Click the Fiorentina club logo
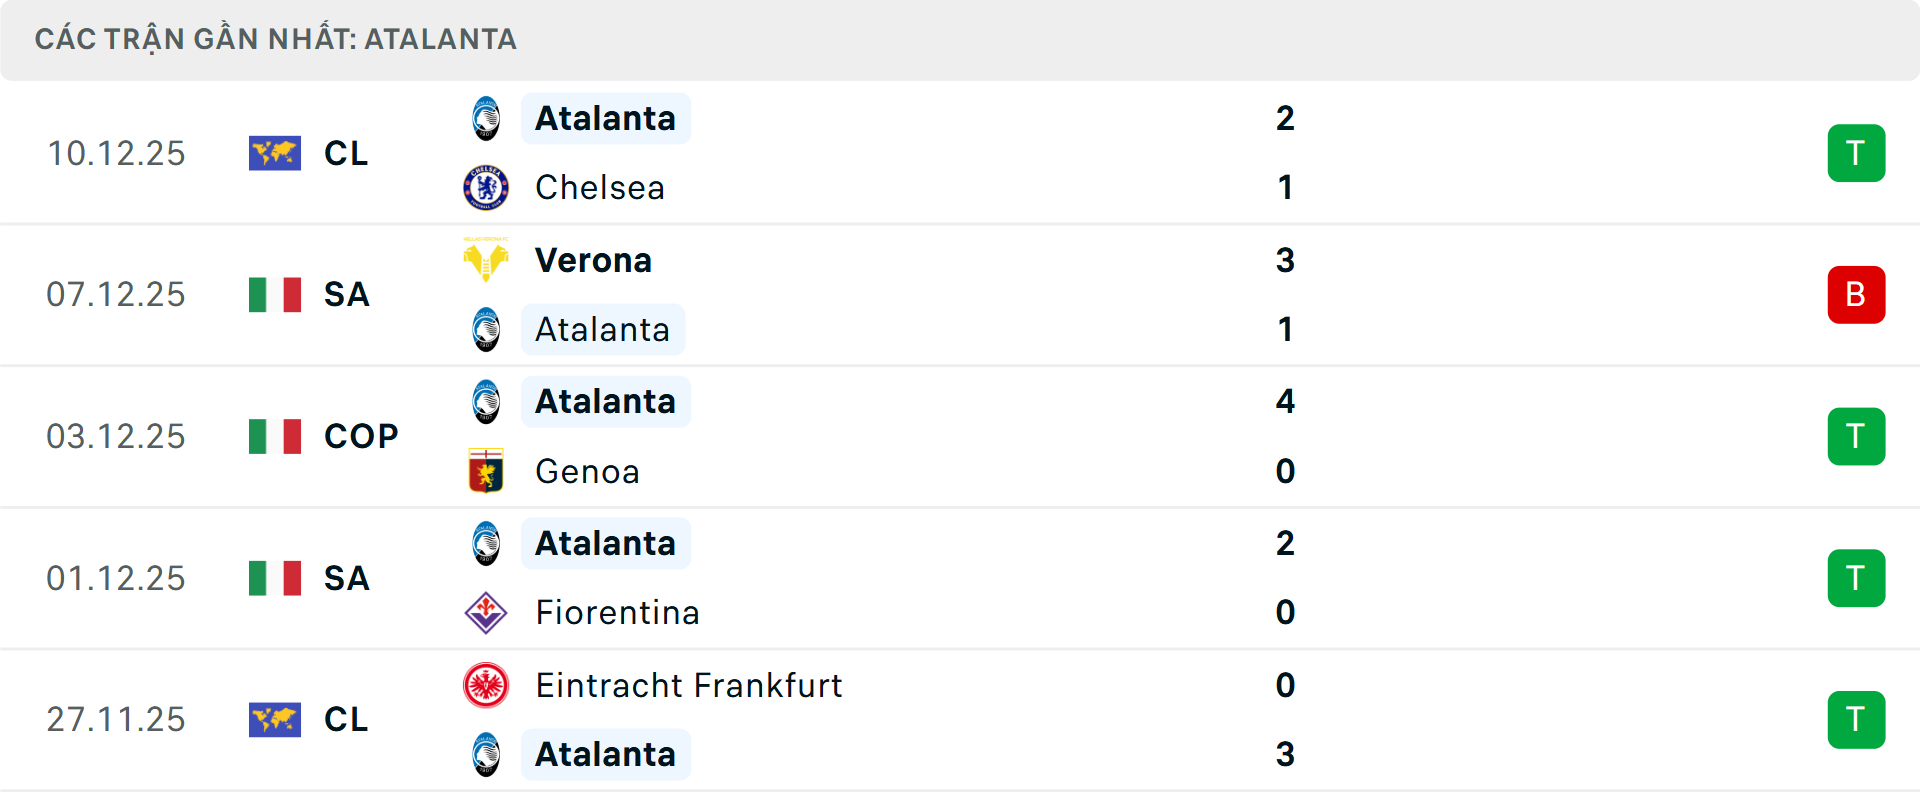Viewport: 1920px width, 792px height. click(x=486, y=613)
